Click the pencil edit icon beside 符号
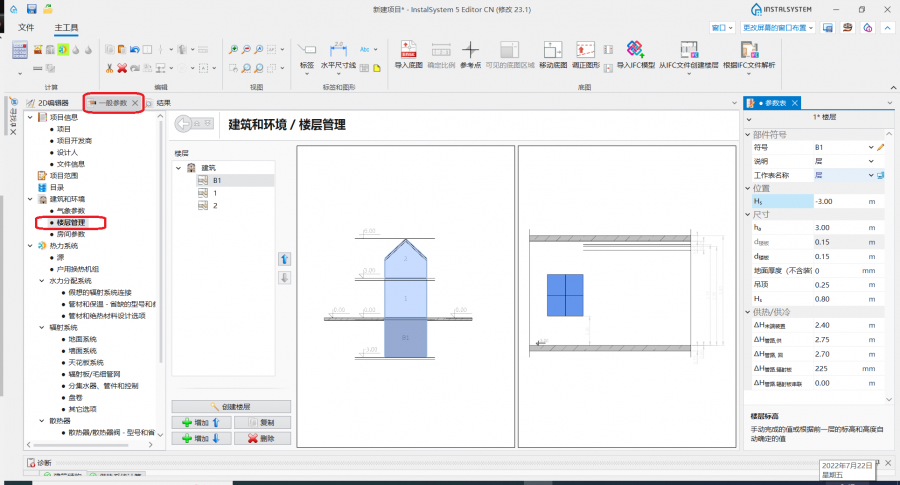This screenshot has width=900, height=485. (881, 147)
